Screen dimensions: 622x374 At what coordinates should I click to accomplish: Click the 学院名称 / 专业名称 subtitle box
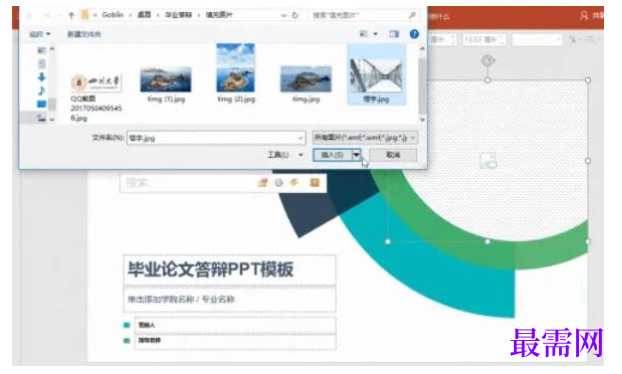click(x=229, y=299)
